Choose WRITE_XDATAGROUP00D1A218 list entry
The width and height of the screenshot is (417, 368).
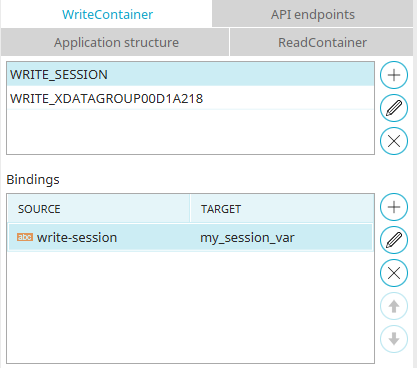click(190, 98)
